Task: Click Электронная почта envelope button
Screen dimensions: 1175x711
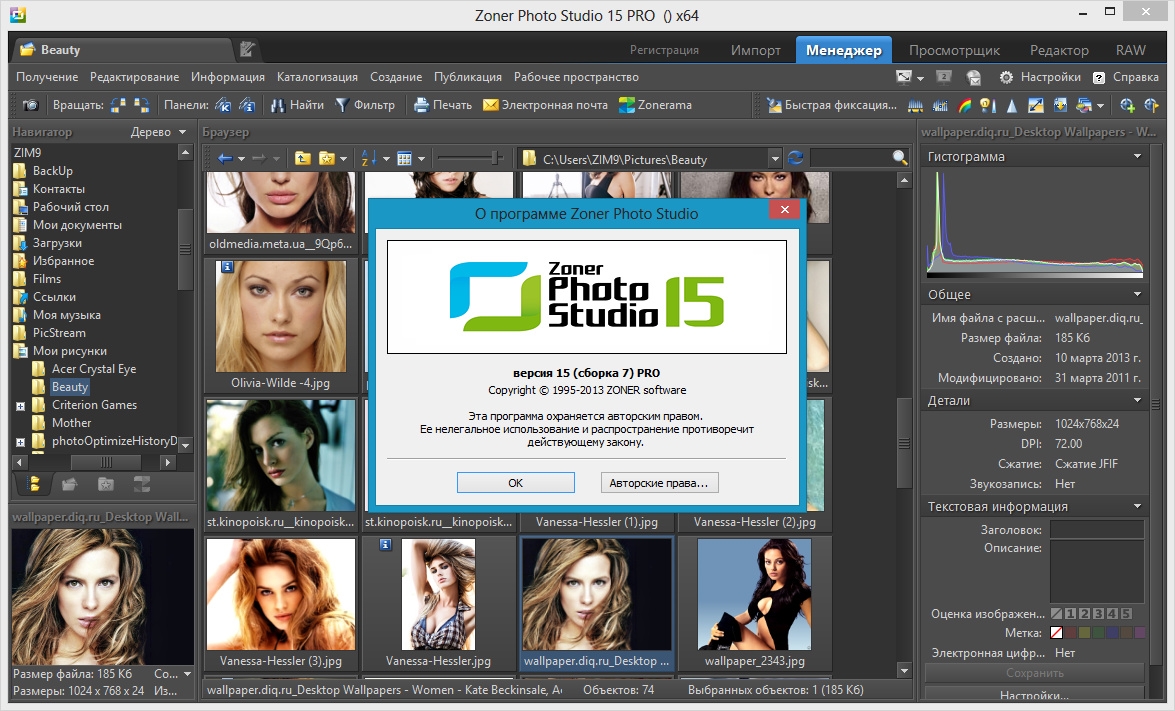Action: click(546, 106)
